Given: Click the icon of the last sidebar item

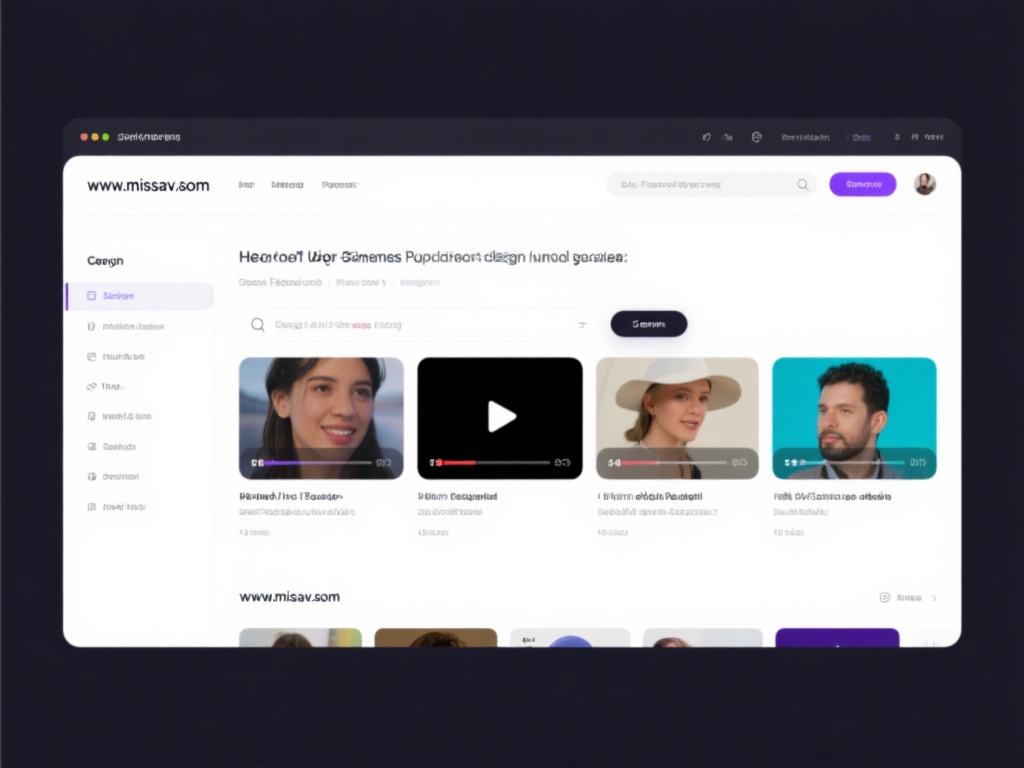Looking at the screenshot, I should pyautogui.click(x=92, y=507).
